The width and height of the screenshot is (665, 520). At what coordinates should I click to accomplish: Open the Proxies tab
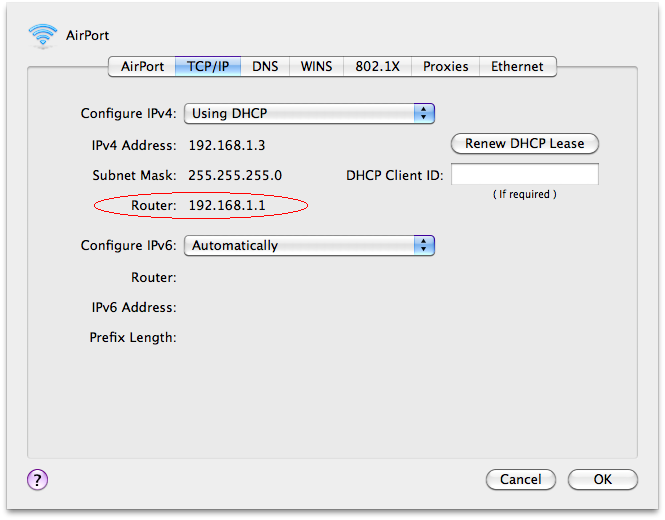tap(445, 67)
